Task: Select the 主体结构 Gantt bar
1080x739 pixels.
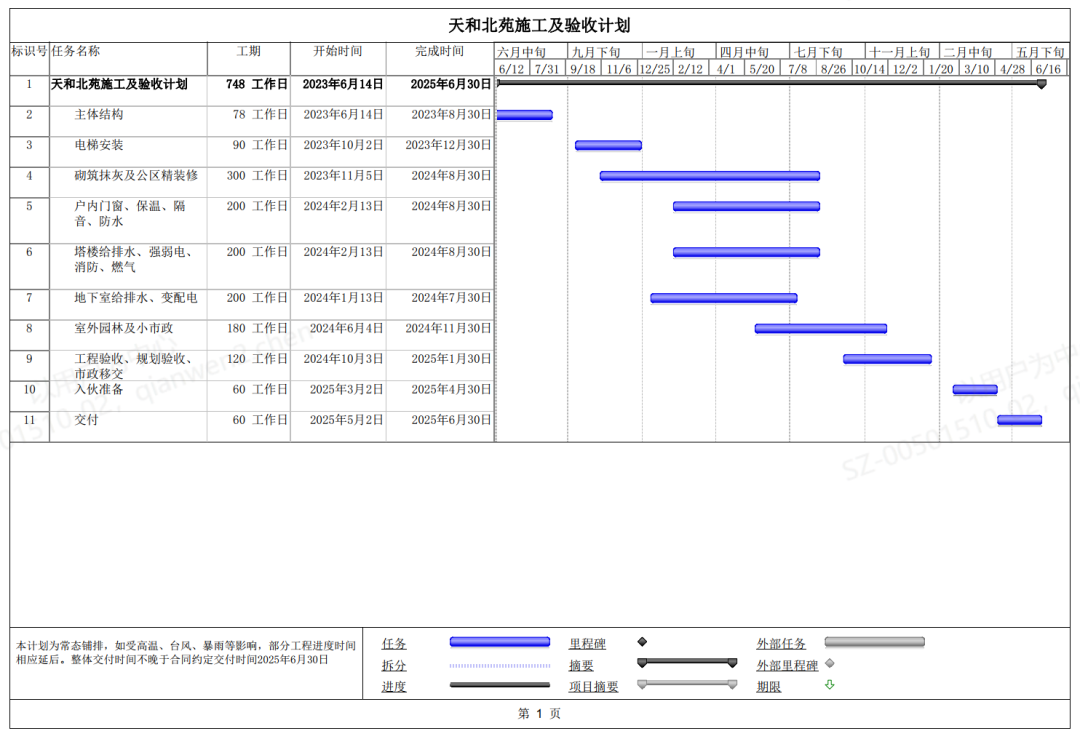Action: [525, 115]
